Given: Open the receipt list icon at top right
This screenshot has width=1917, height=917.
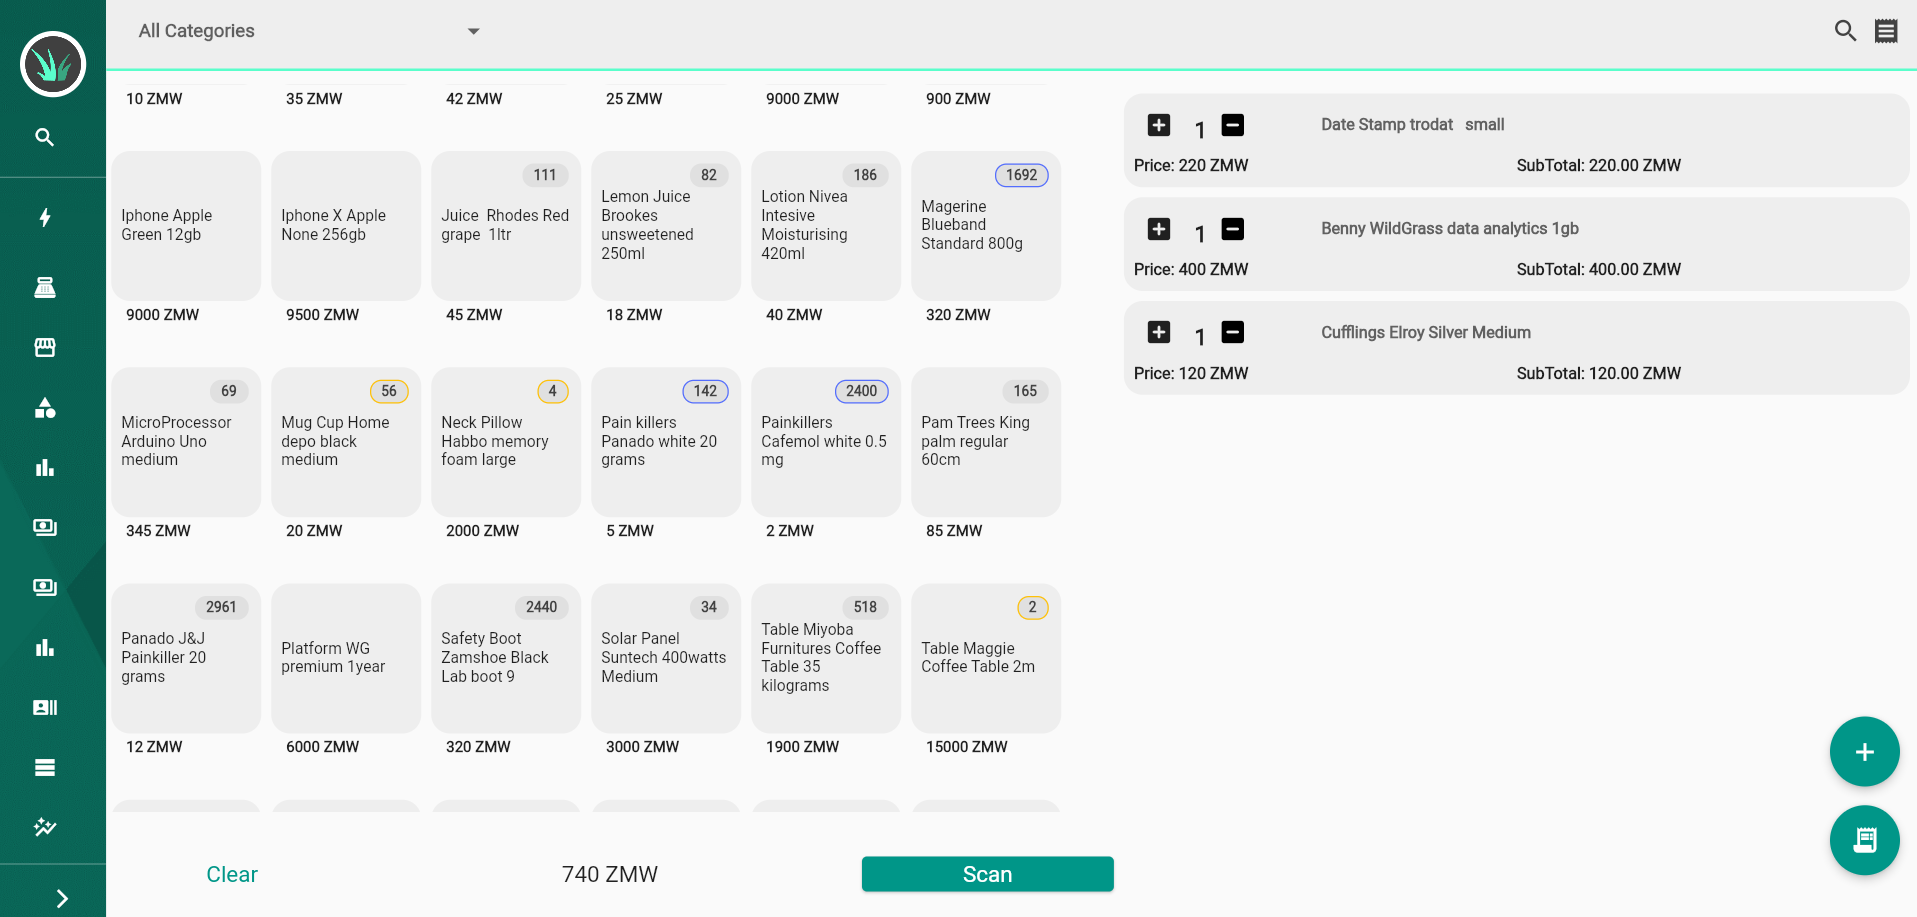Looking at the screenshot, I should tap(1886, 31).
